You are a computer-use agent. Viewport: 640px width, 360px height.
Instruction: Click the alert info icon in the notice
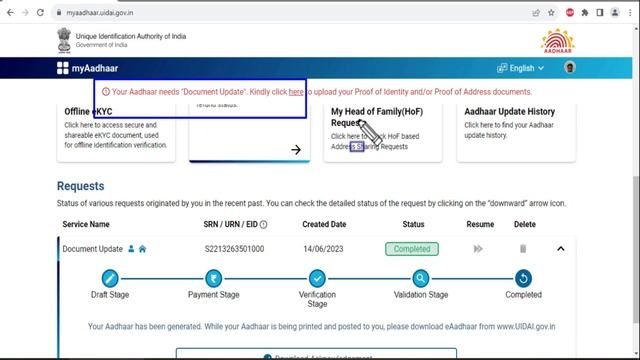[x=106, y=92]
